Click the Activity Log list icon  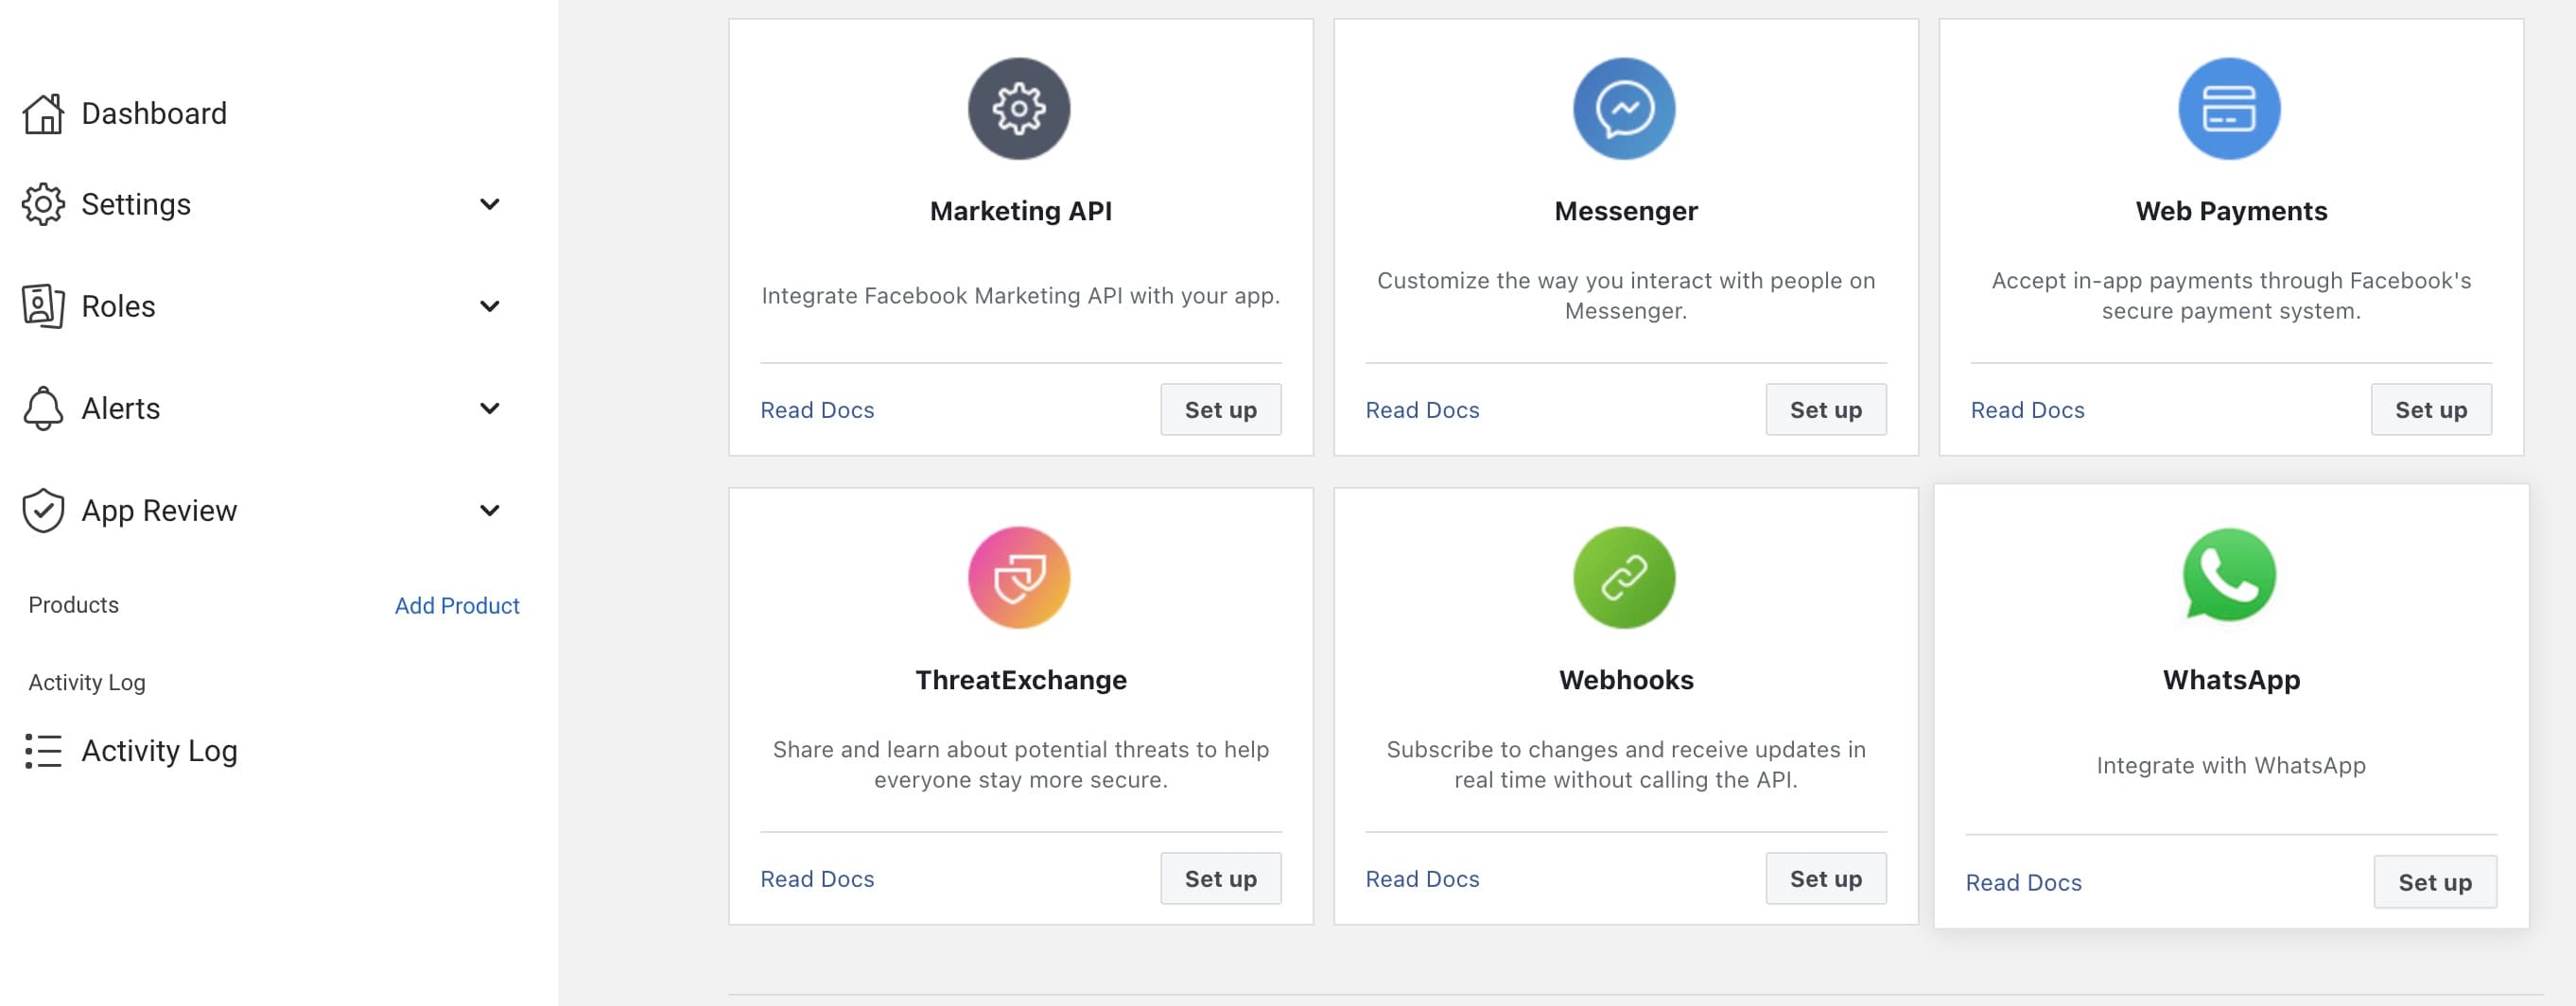point(41,751)
